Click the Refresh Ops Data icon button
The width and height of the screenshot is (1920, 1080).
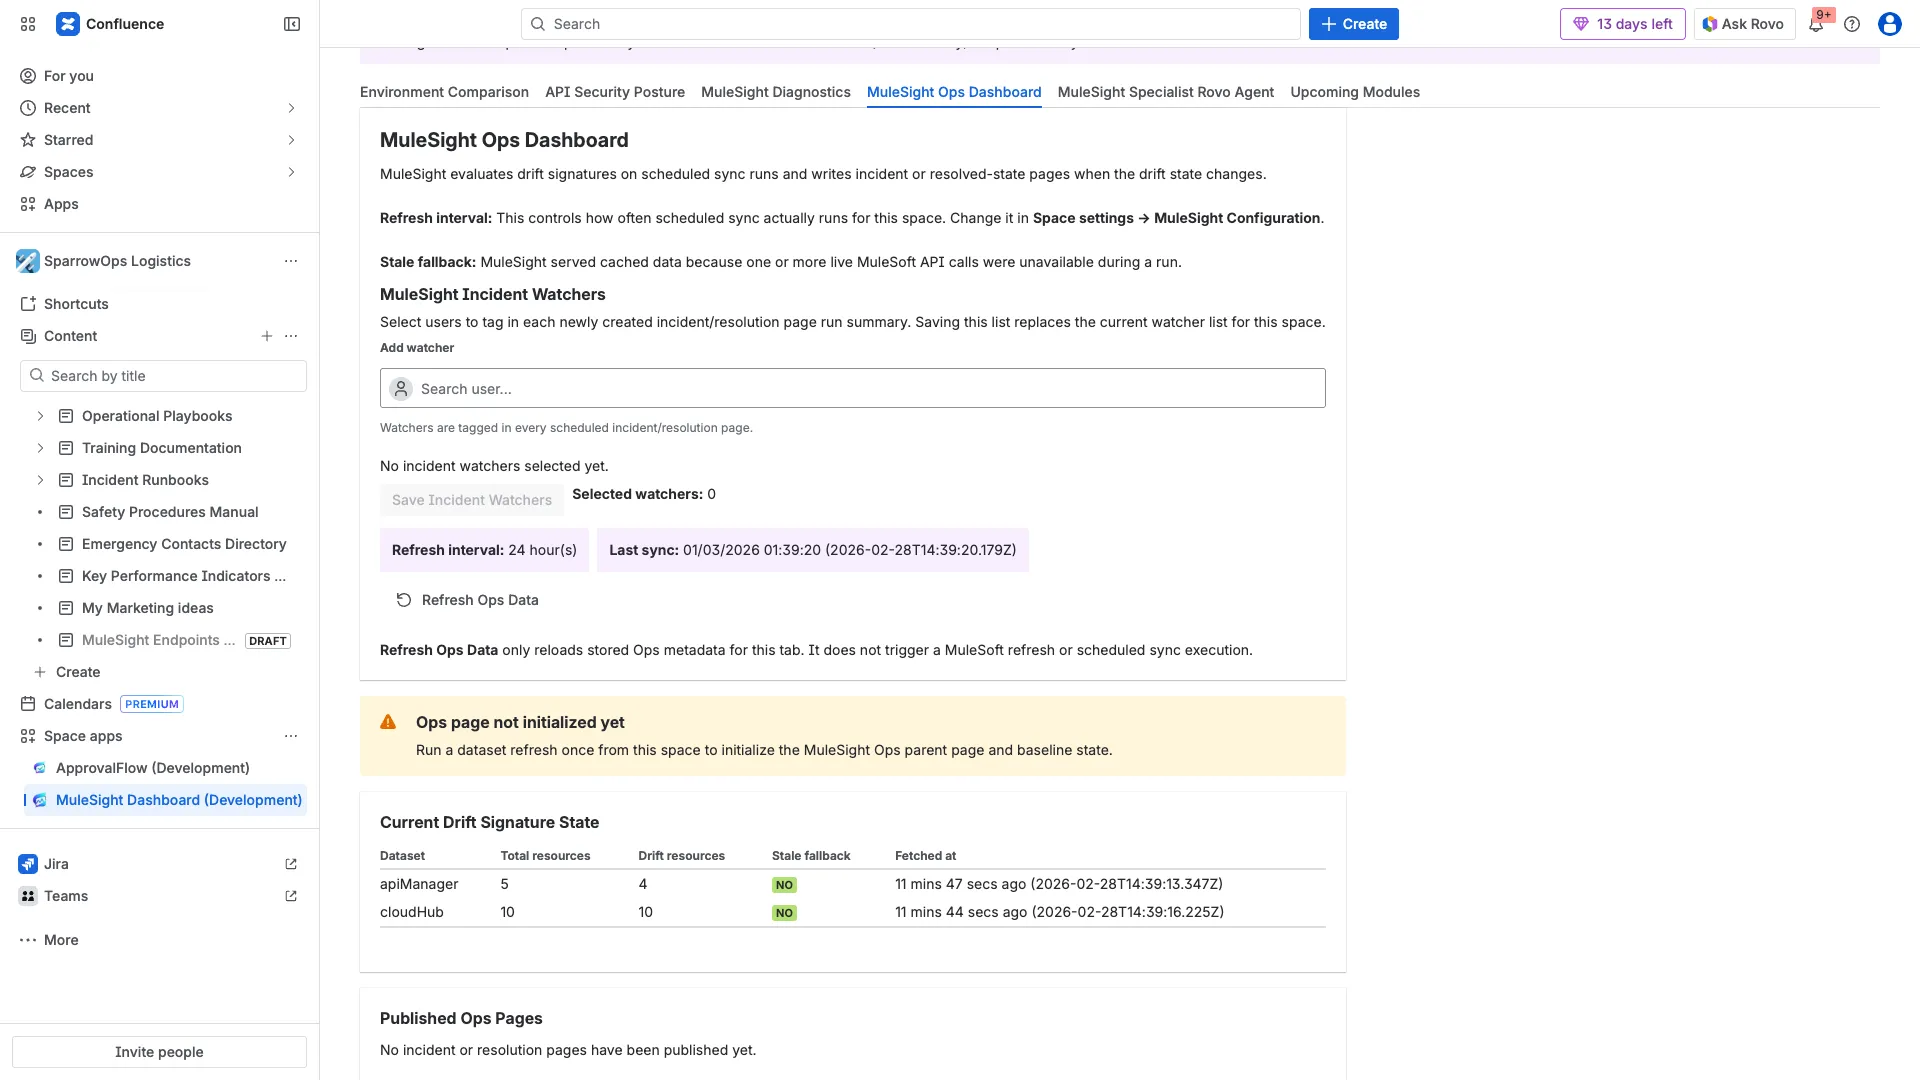(x=404, y=600)
